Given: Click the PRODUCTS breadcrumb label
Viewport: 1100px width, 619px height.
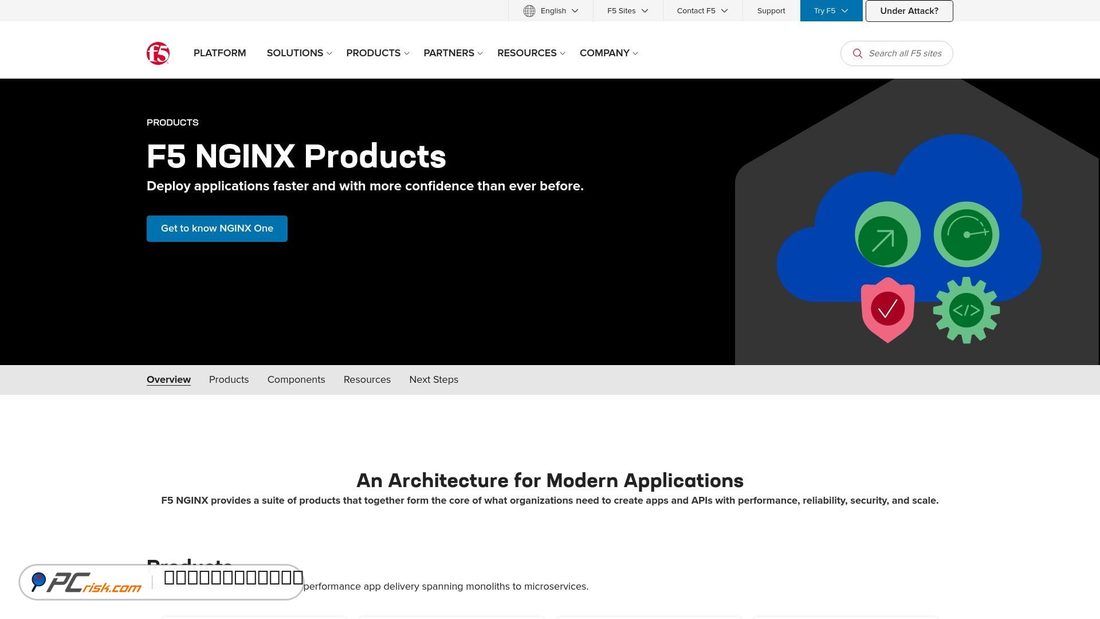Looking at the screenshot, I should click(173, 122).
